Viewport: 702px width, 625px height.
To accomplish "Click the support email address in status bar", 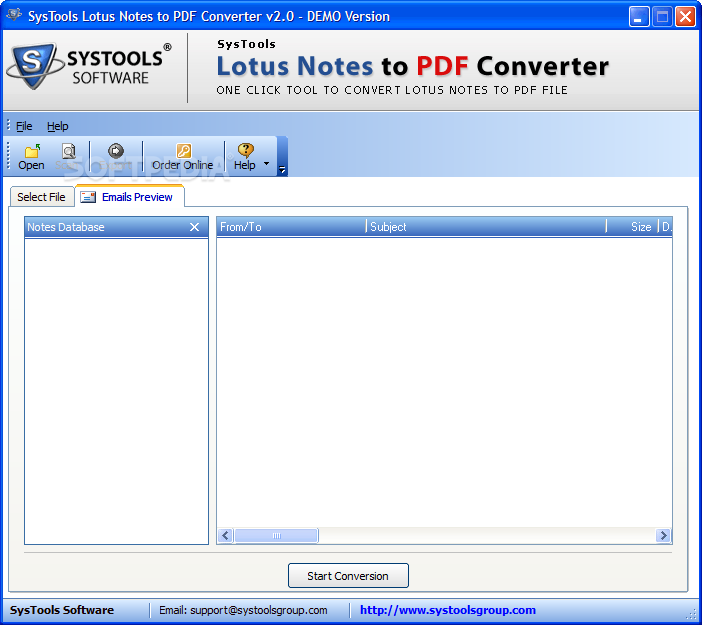I will pos(258,610).
